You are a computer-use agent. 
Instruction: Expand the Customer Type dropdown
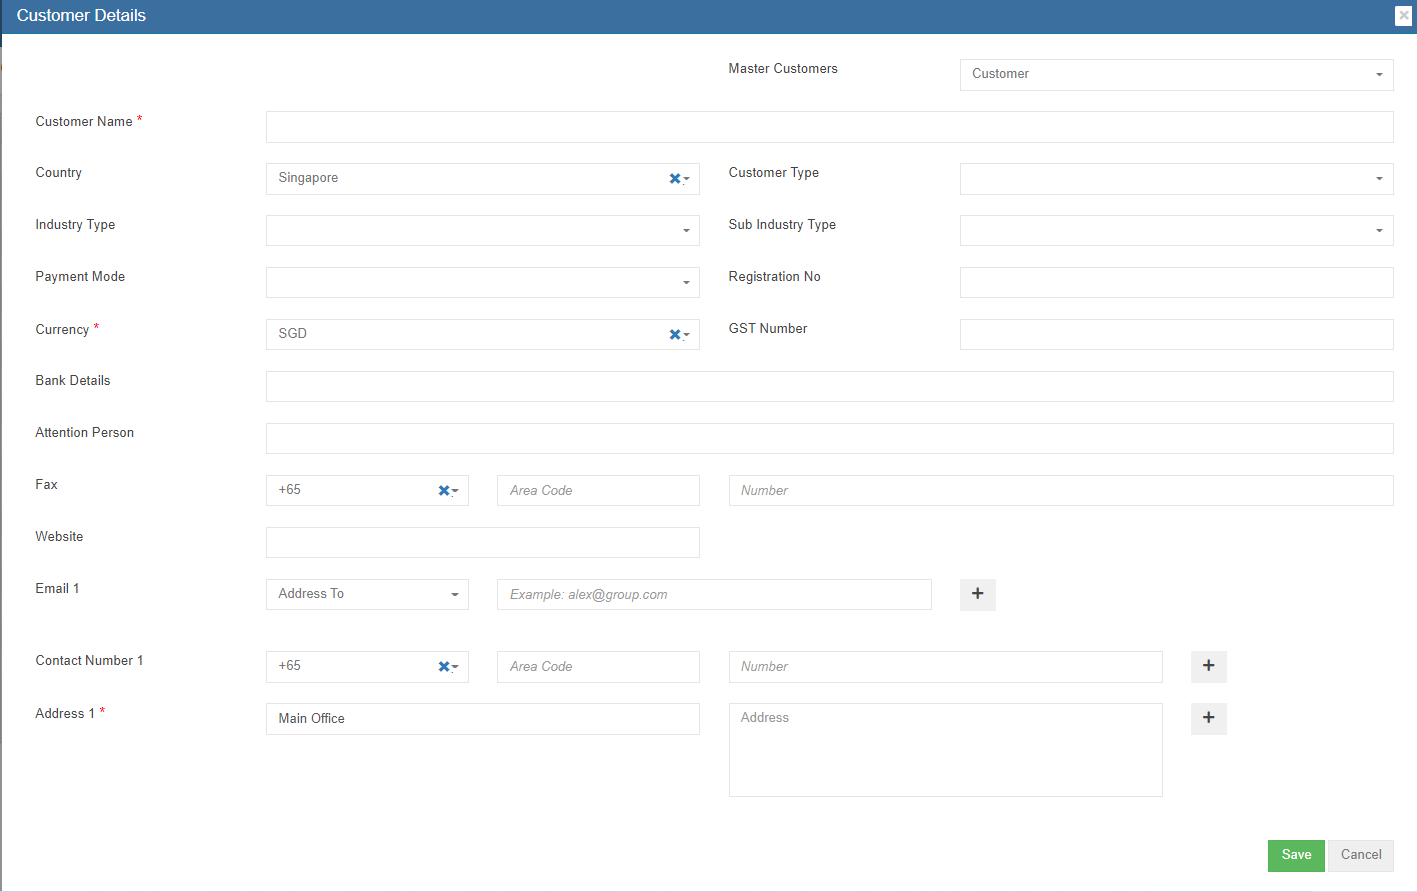pyautogui.click(x=1176, y=178)
